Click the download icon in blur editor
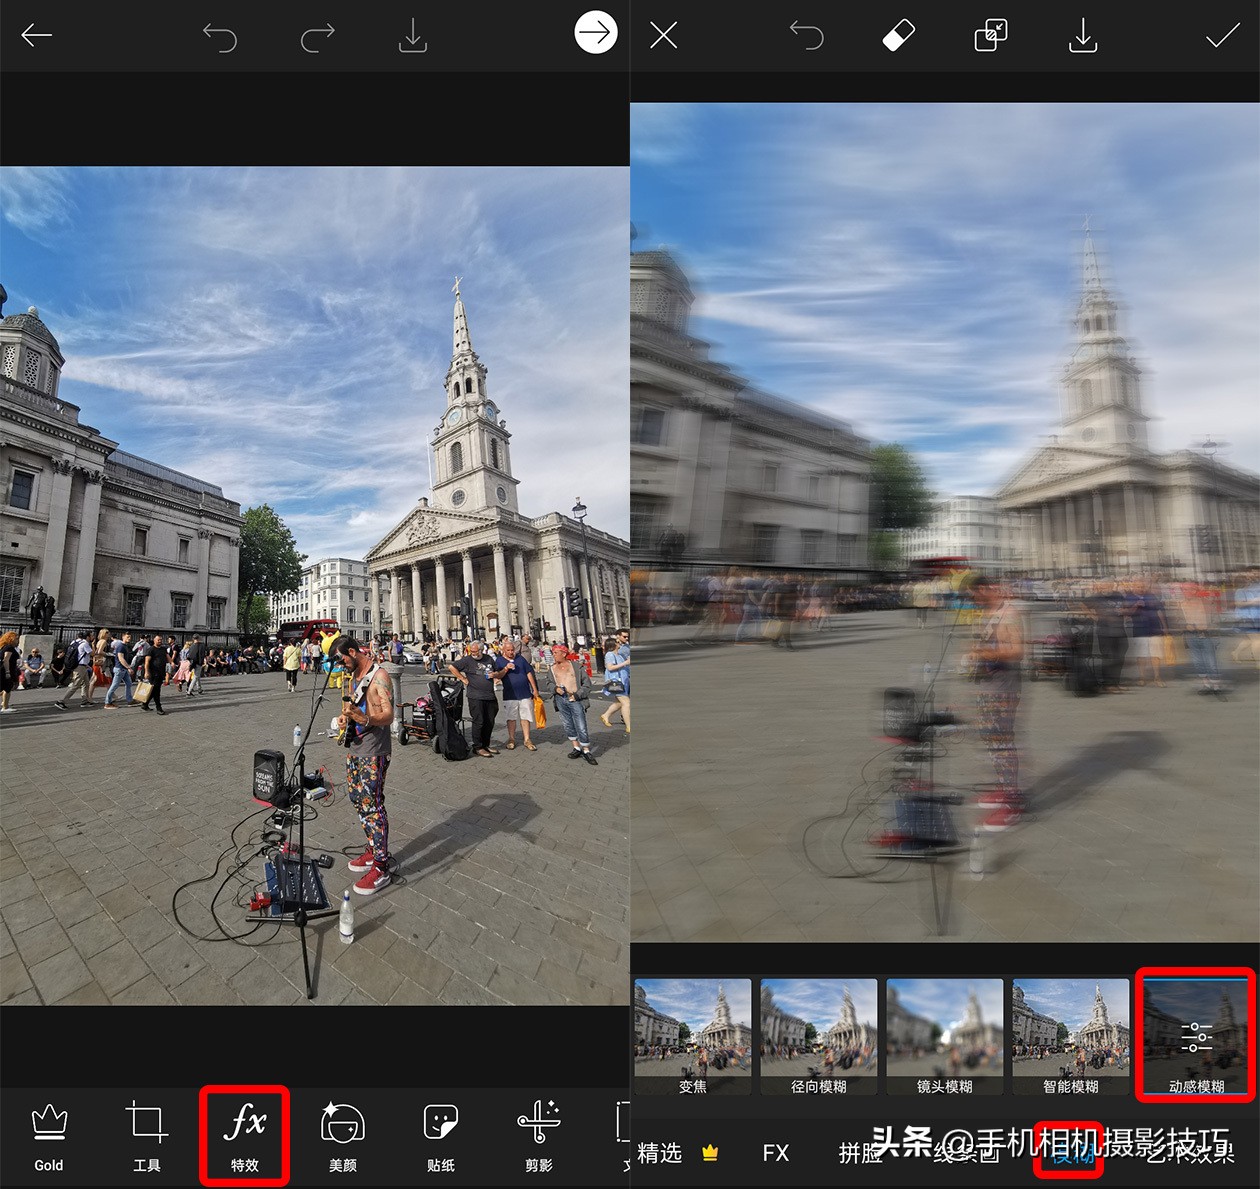1260x1189 pixels. (x=1082, y=37)
